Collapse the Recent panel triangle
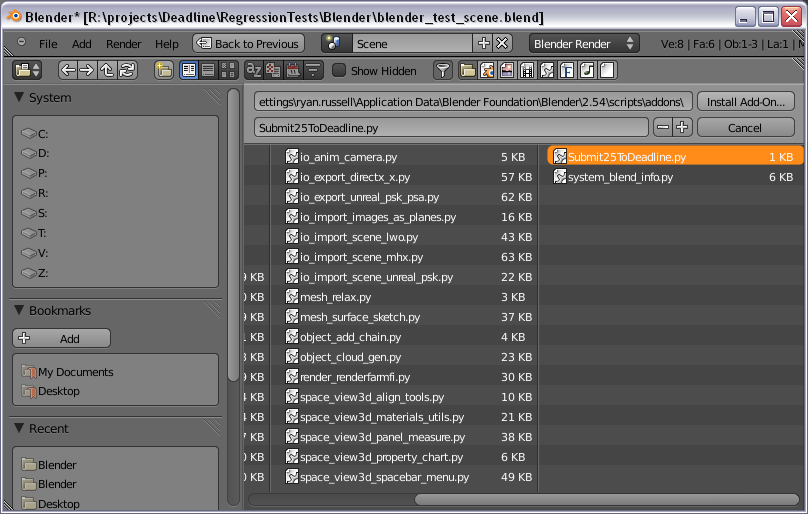808x514 pixels. 19,428
